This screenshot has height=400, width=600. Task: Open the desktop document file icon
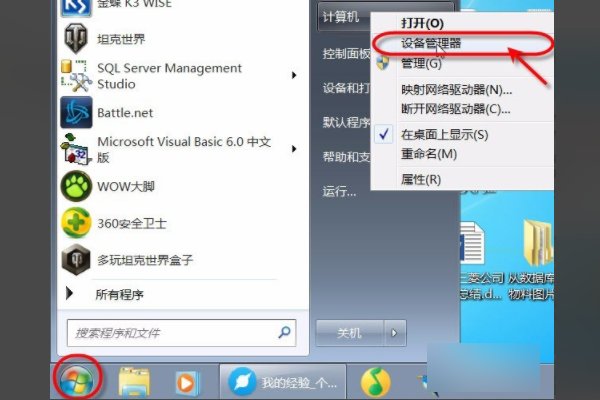471,244
